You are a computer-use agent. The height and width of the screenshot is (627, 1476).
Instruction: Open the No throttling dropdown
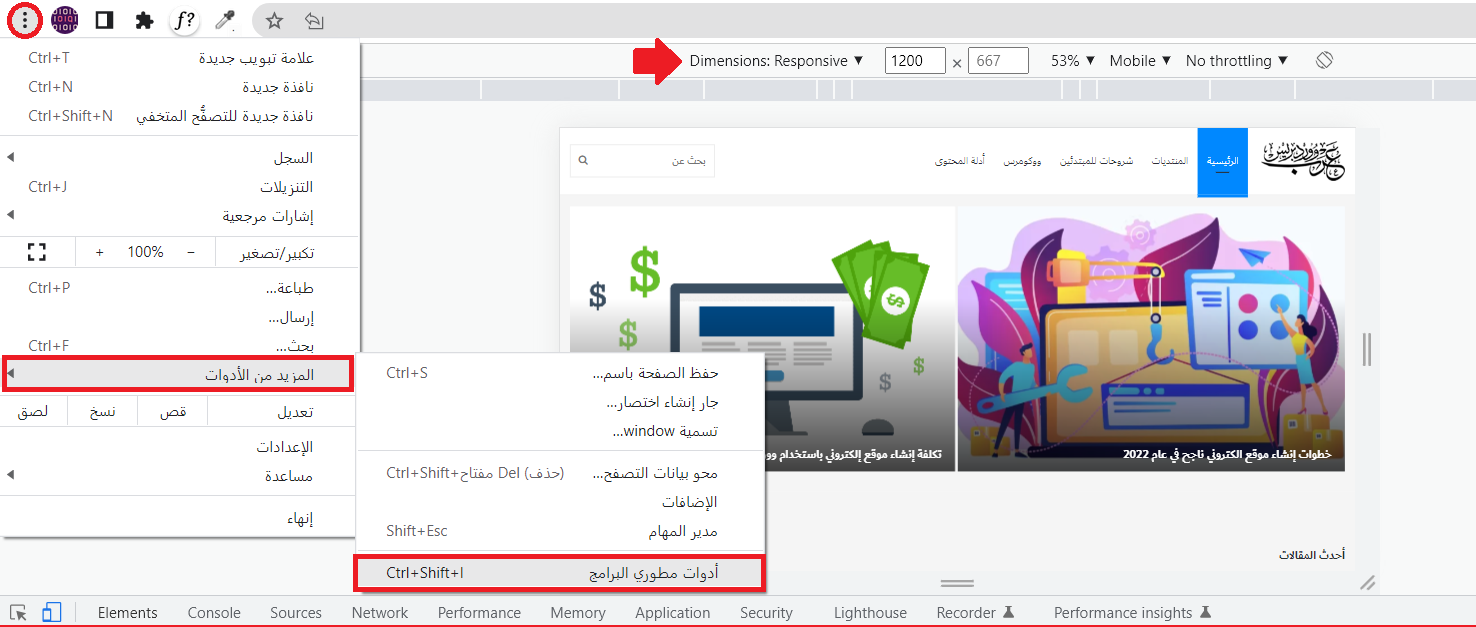(x=1237, y=61)
